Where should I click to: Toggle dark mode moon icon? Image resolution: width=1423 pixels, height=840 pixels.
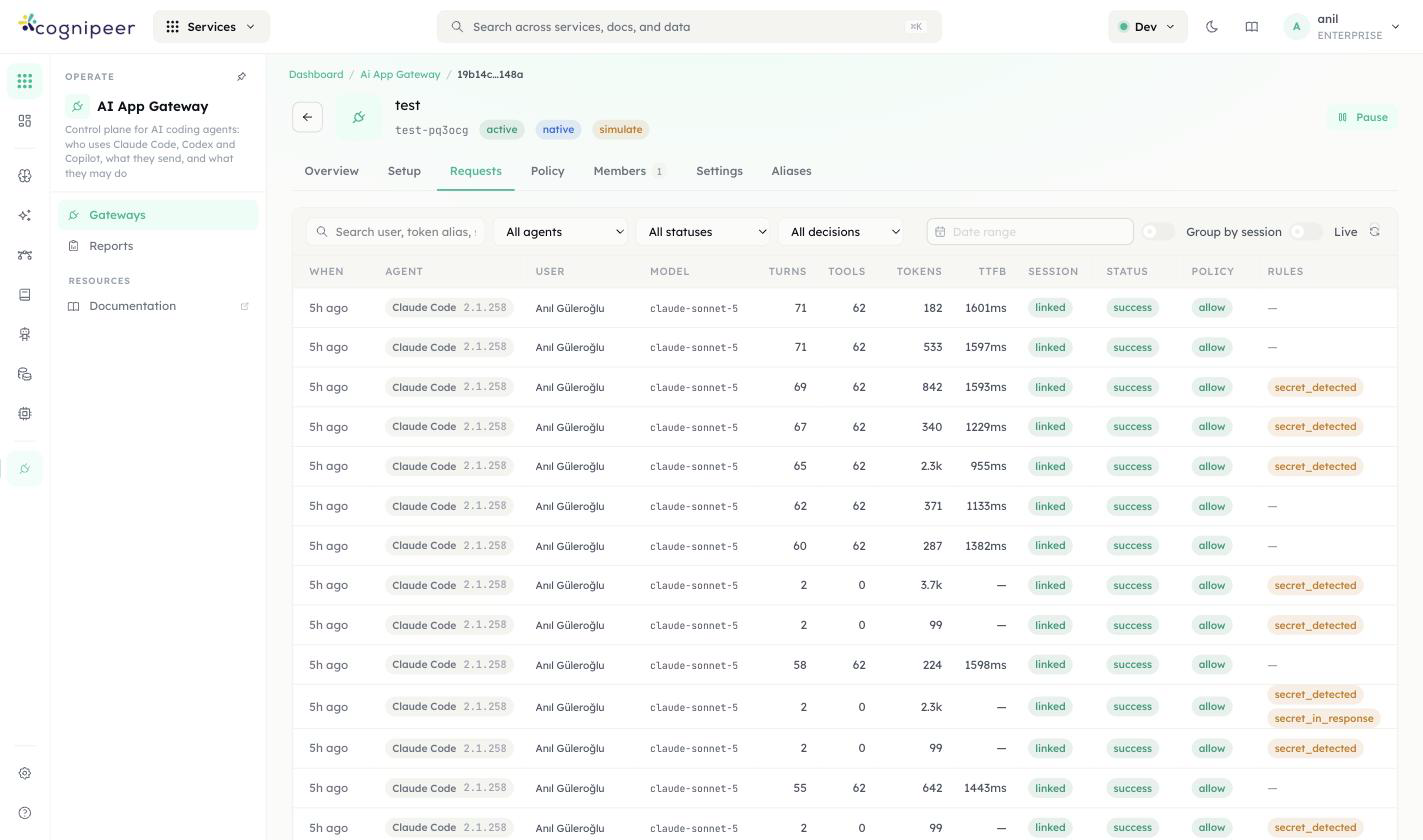coord(1212,27)
